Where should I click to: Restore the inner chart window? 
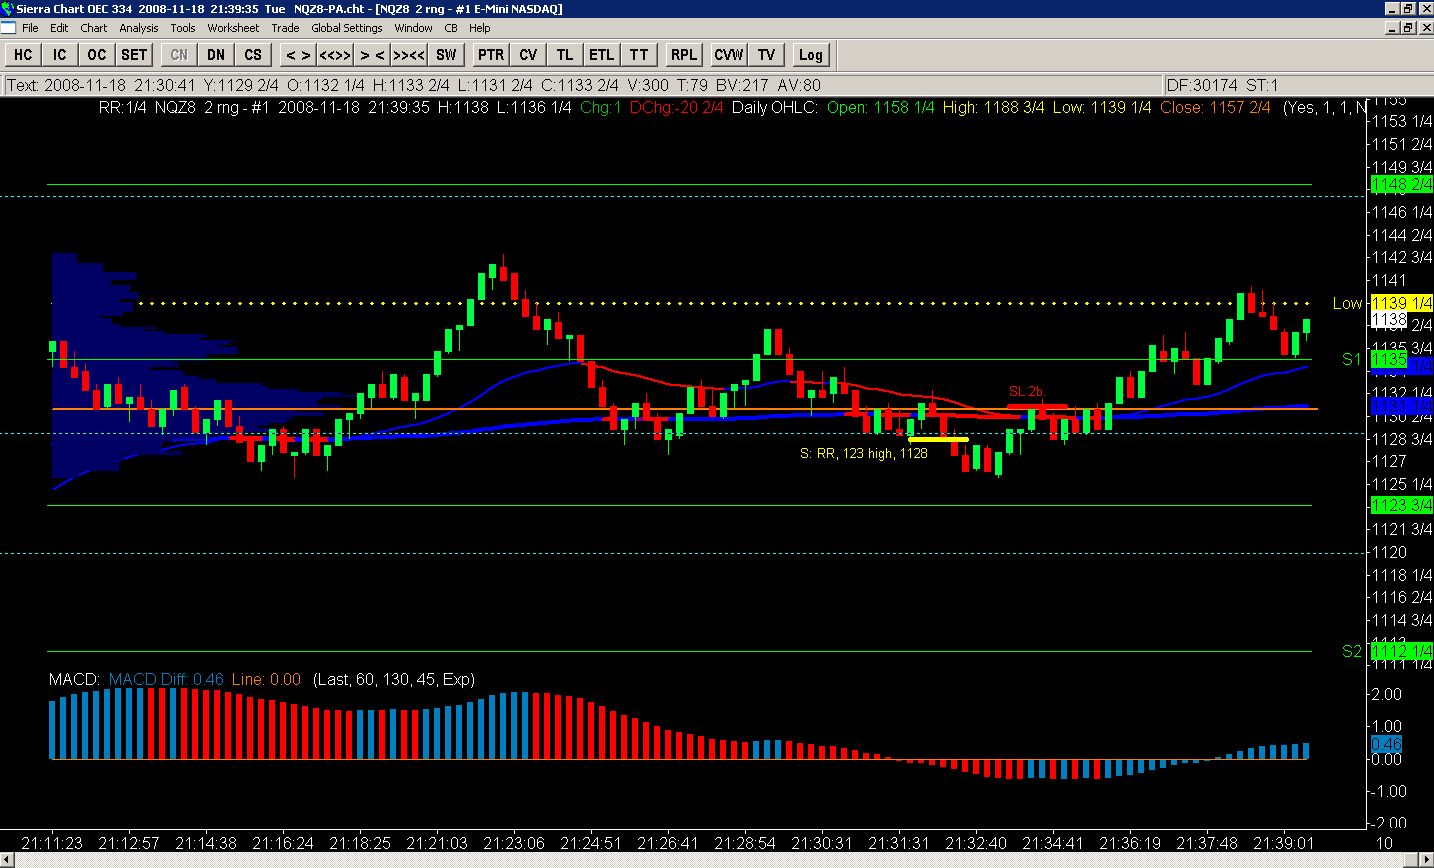coord(1407,28)
